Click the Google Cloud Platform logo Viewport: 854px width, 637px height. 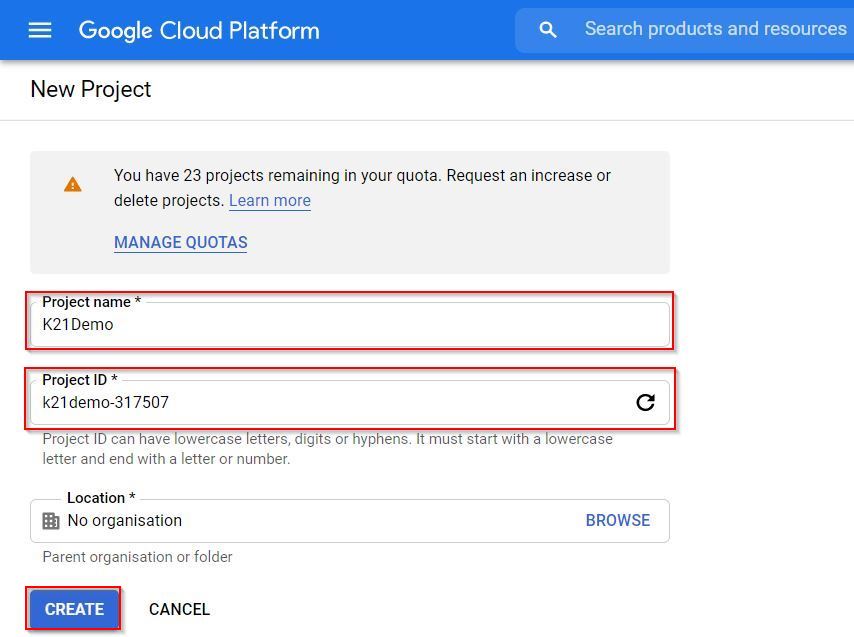pos(199,30)
